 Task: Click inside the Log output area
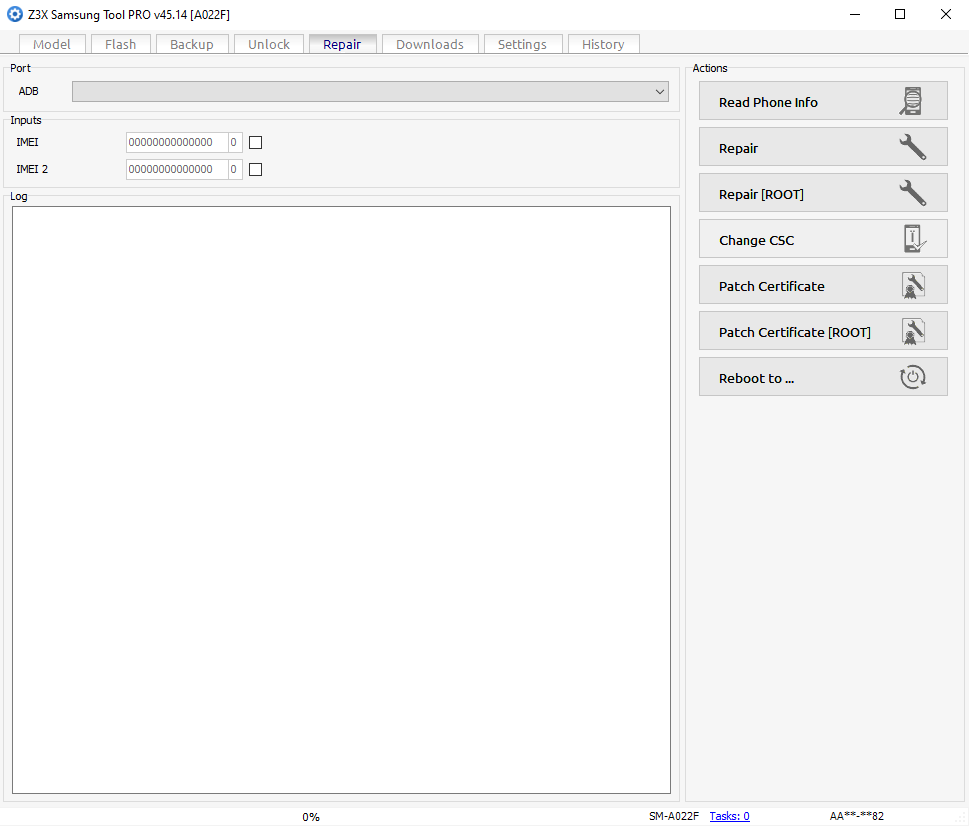point(341,500)
